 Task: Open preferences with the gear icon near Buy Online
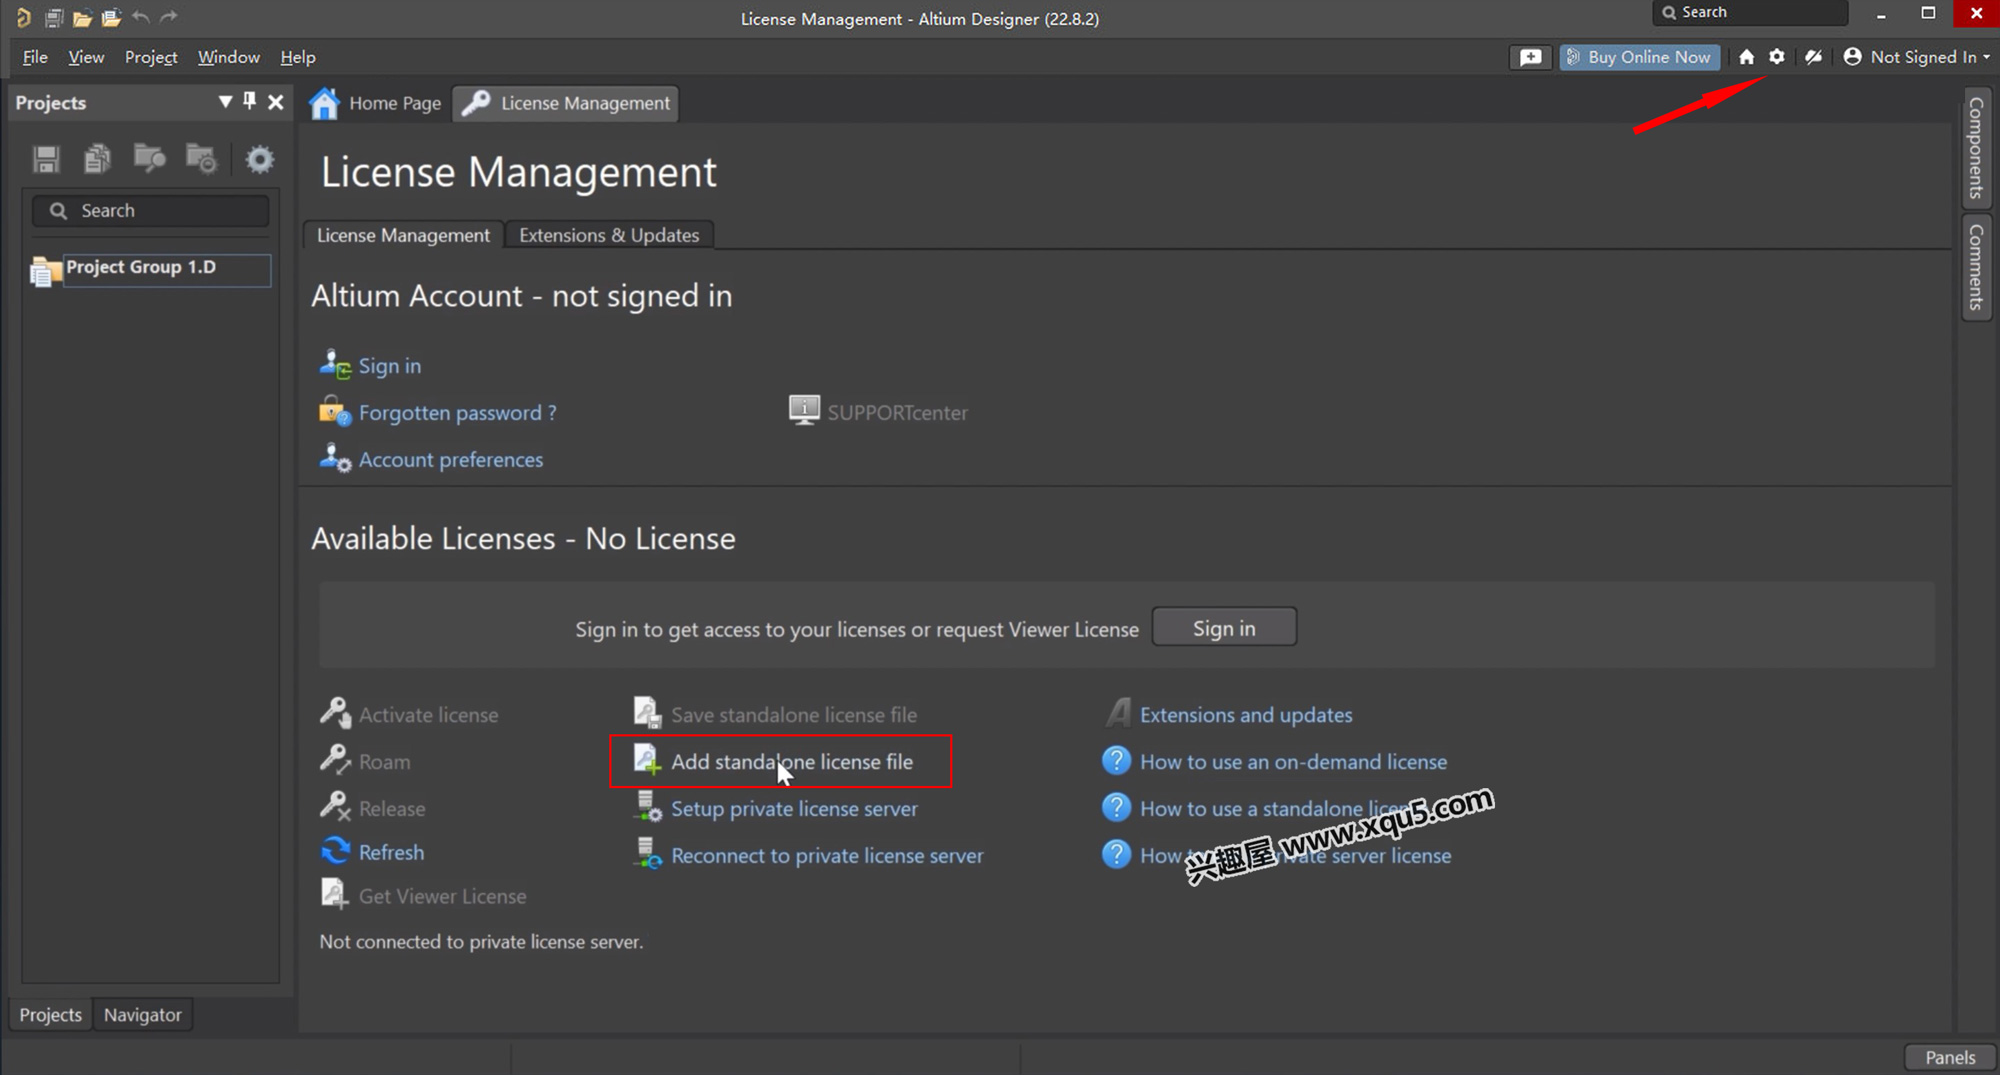pos(1777,57)
